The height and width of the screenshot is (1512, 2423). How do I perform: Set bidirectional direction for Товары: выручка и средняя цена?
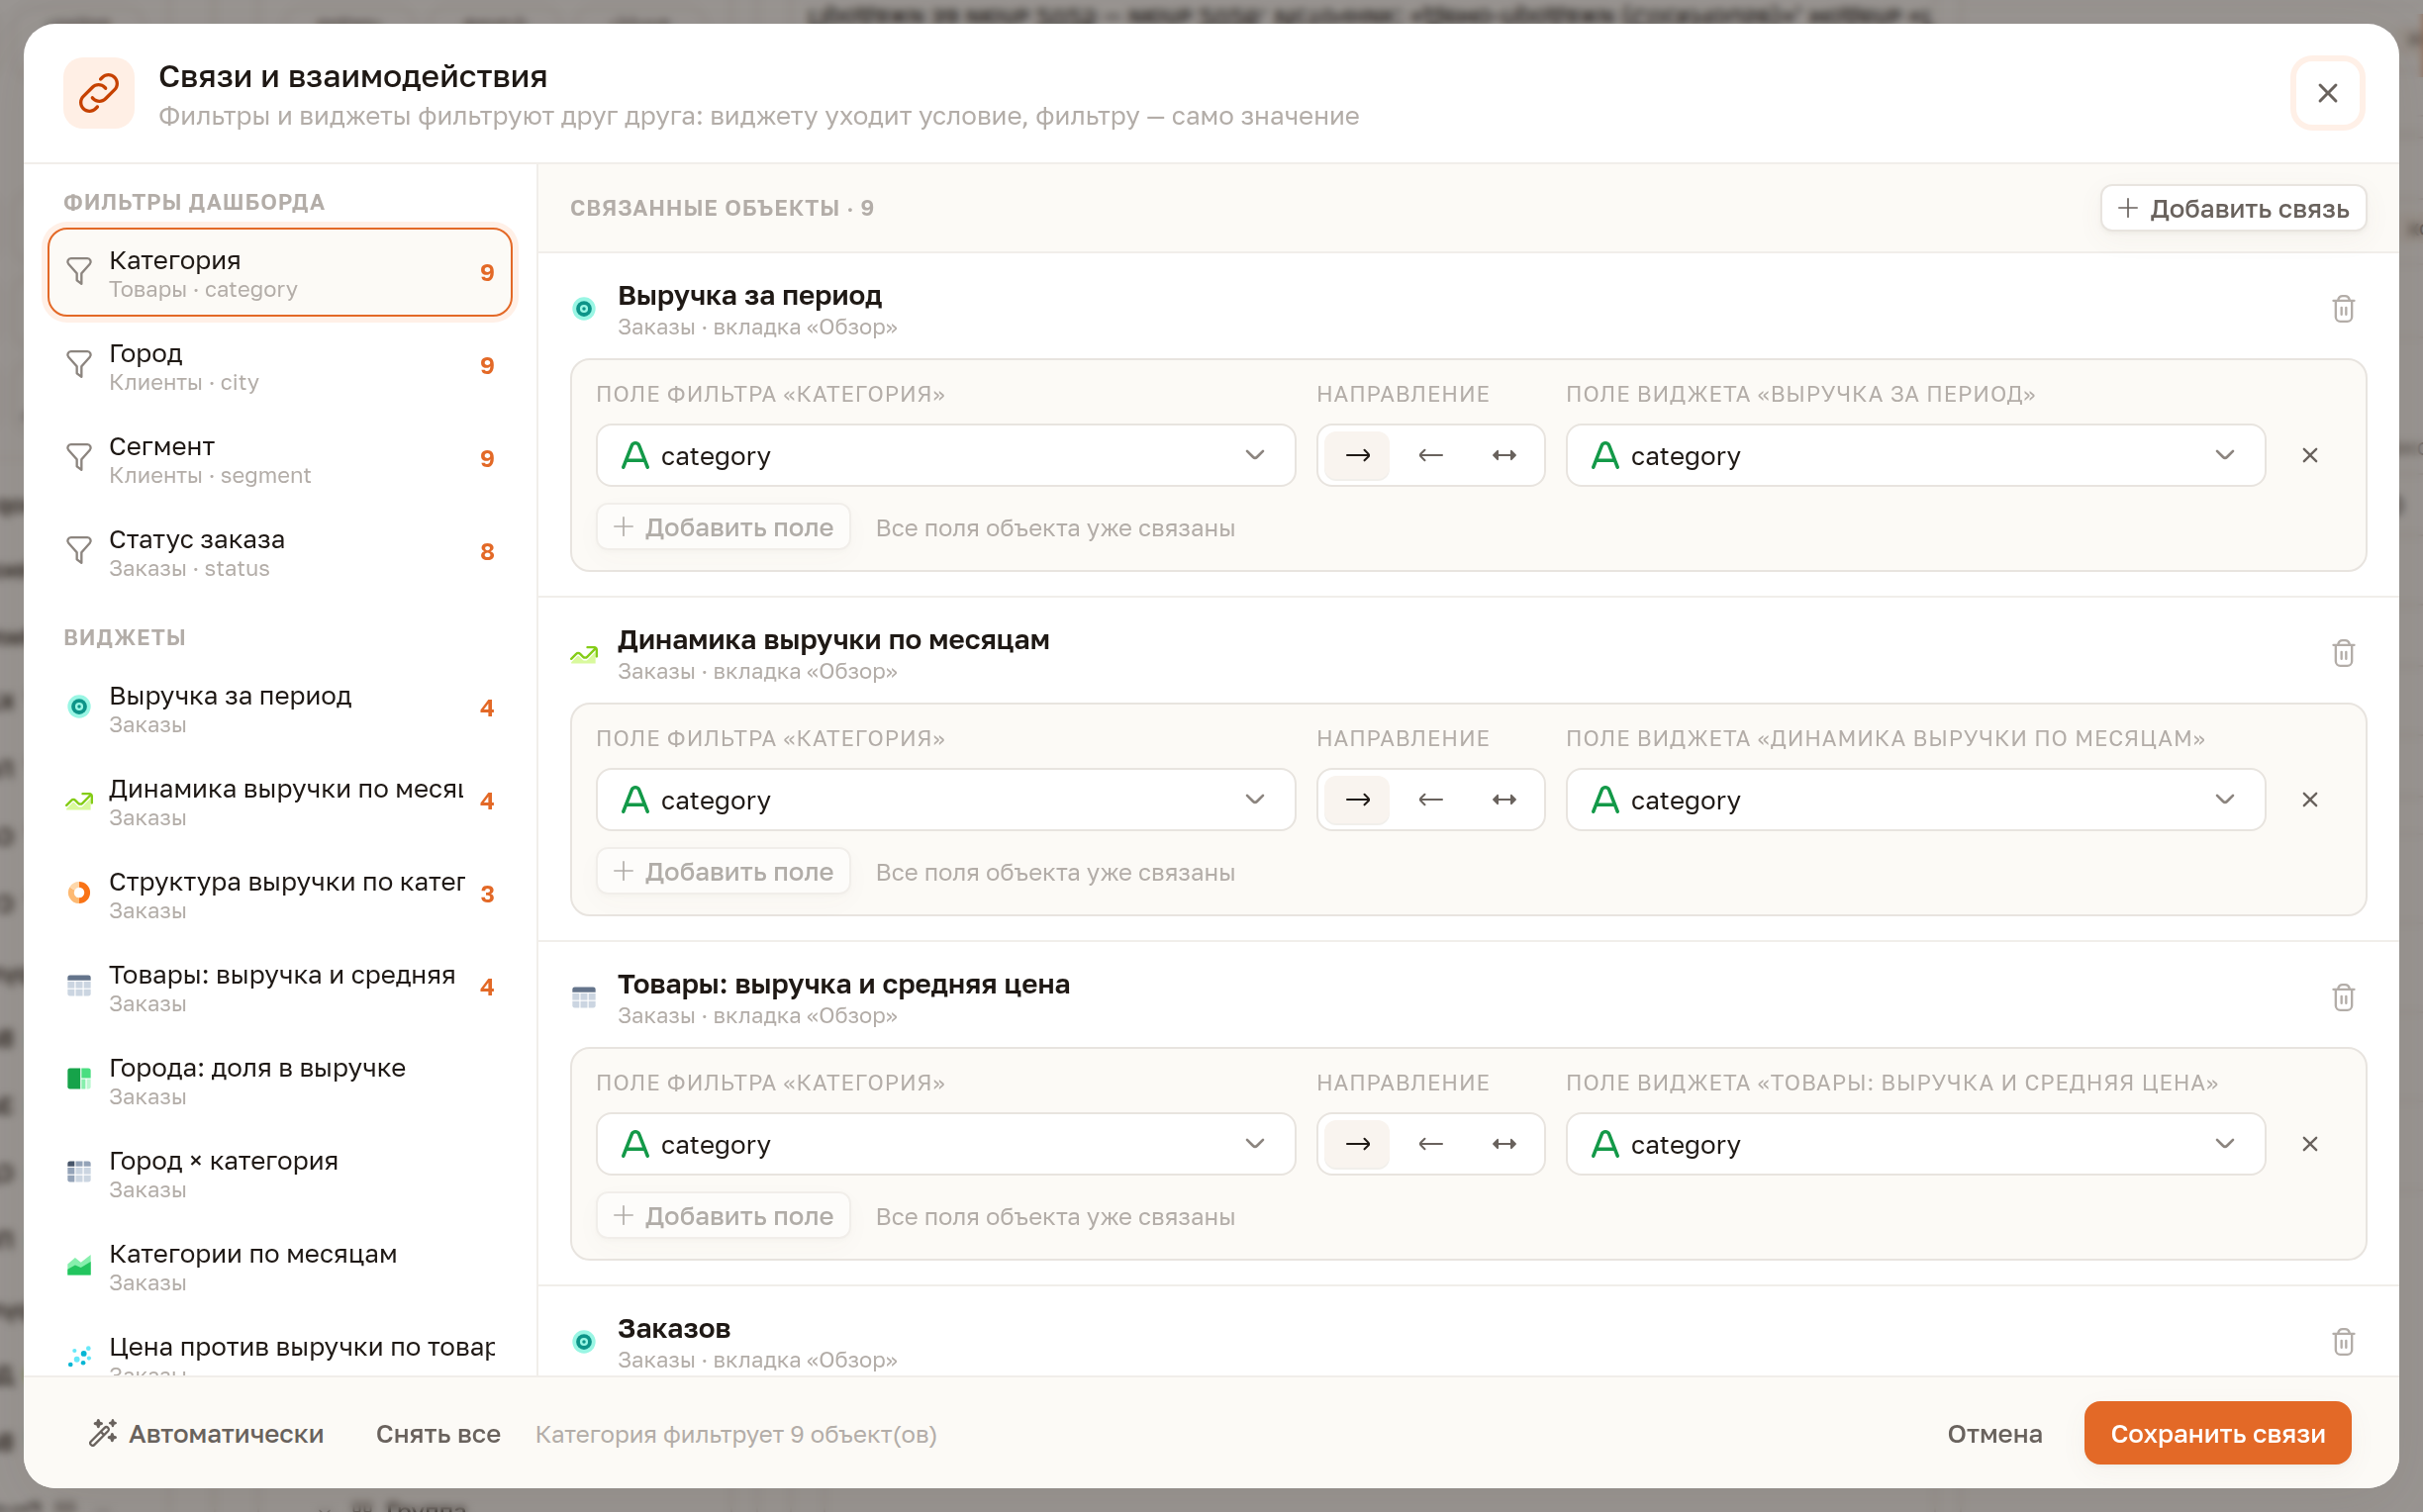click(1503, 1143)
